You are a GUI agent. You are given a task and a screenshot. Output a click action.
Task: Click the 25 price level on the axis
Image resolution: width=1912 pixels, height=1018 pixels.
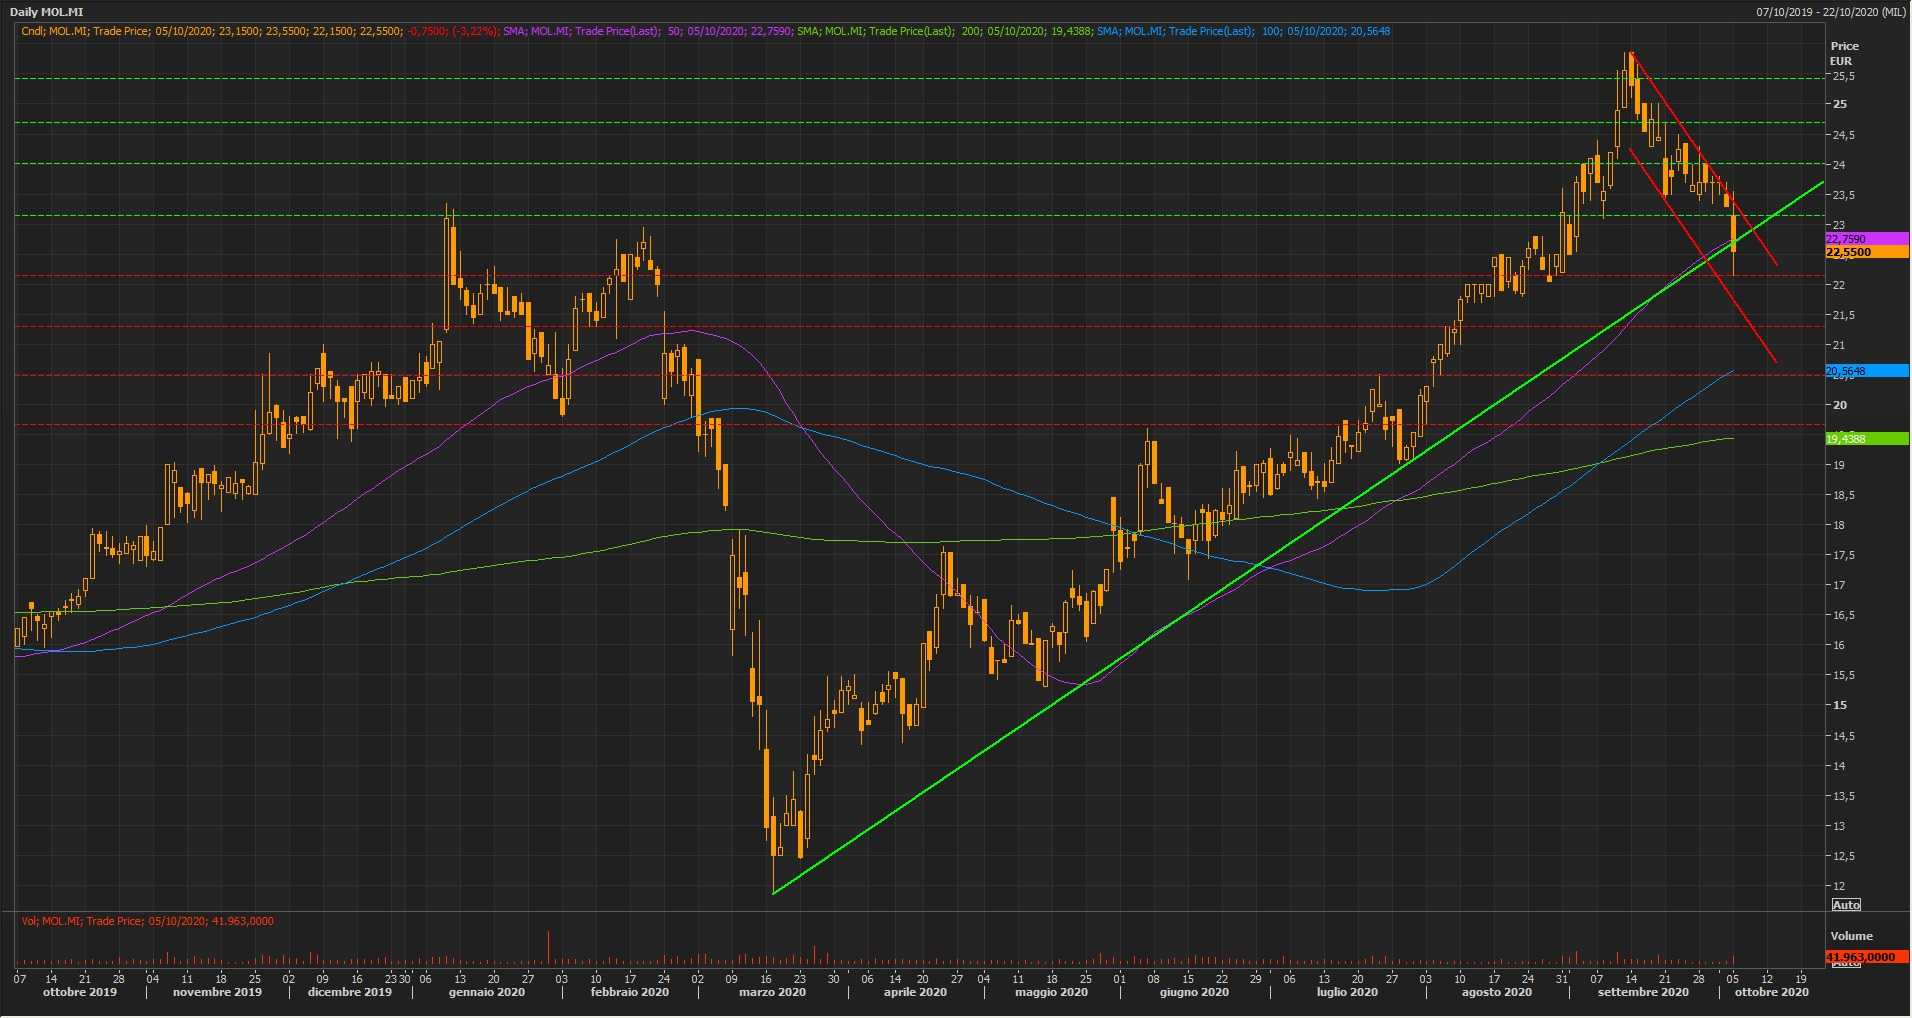coord(1839,105)
